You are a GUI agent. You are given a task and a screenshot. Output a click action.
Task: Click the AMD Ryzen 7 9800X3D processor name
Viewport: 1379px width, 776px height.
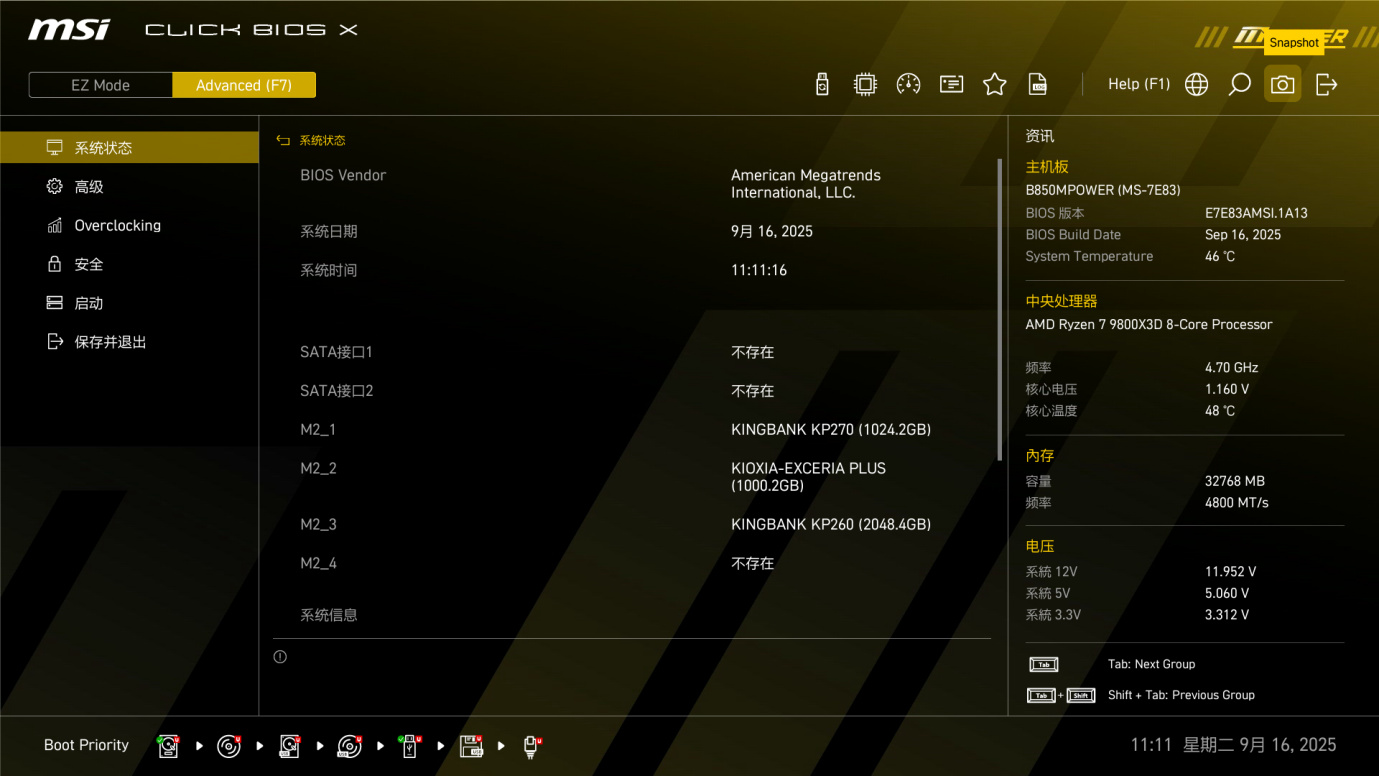tap(1149, 325)
